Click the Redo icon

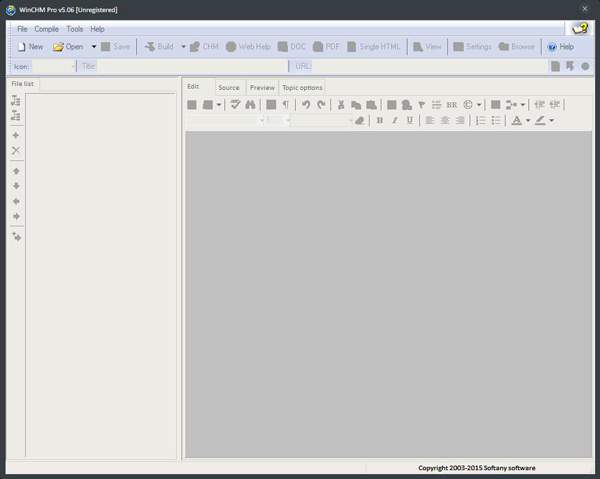click(321, 104)
